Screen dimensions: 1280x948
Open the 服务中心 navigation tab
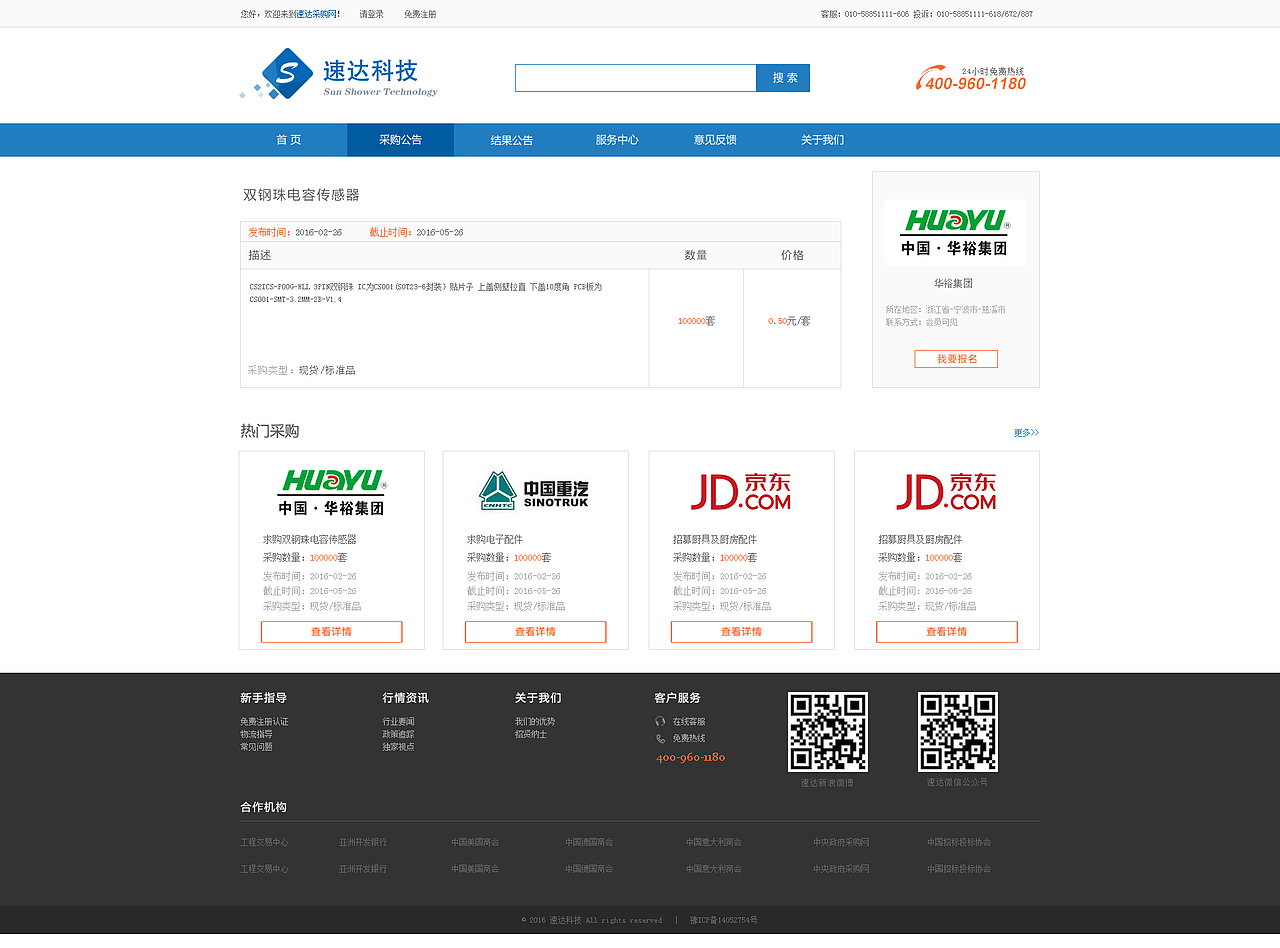point(614,140)
